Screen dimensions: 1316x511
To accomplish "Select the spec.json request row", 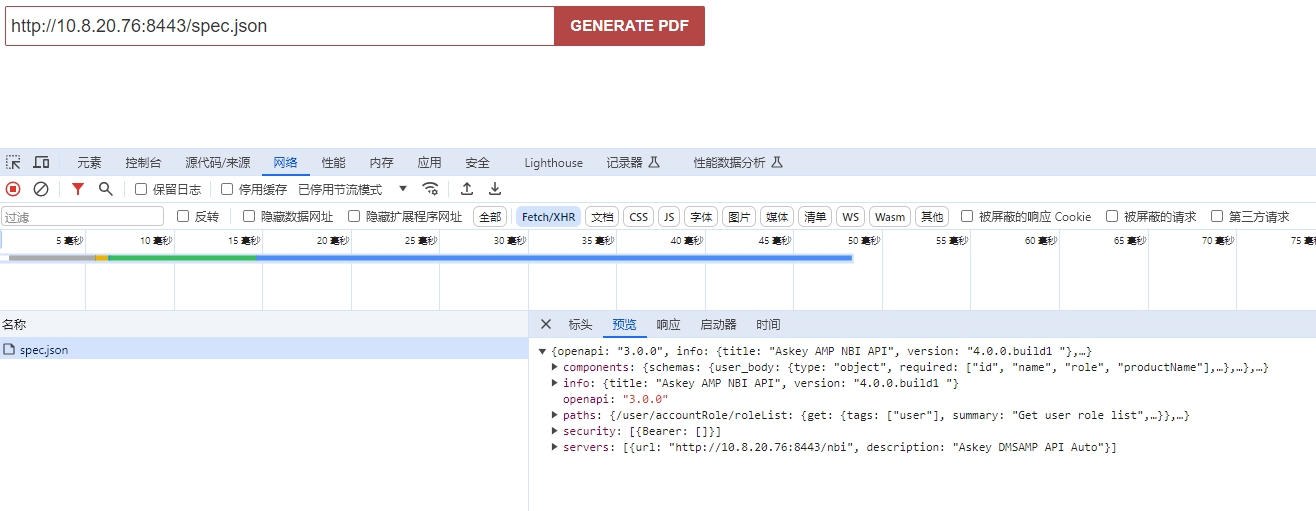I will point(264,350).
